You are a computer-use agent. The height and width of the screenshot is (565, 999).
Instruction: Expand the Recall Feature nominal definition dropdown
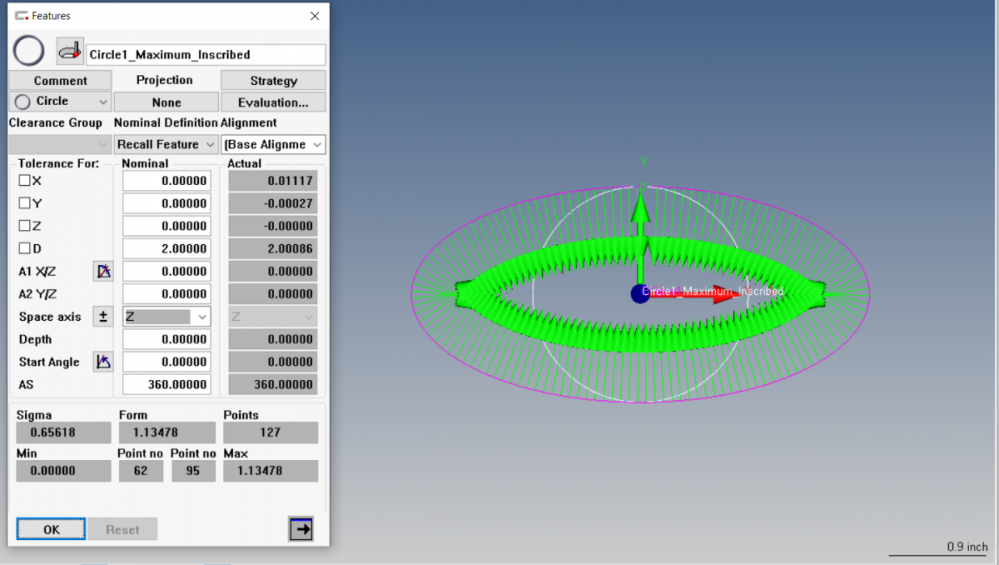[166, 144]
